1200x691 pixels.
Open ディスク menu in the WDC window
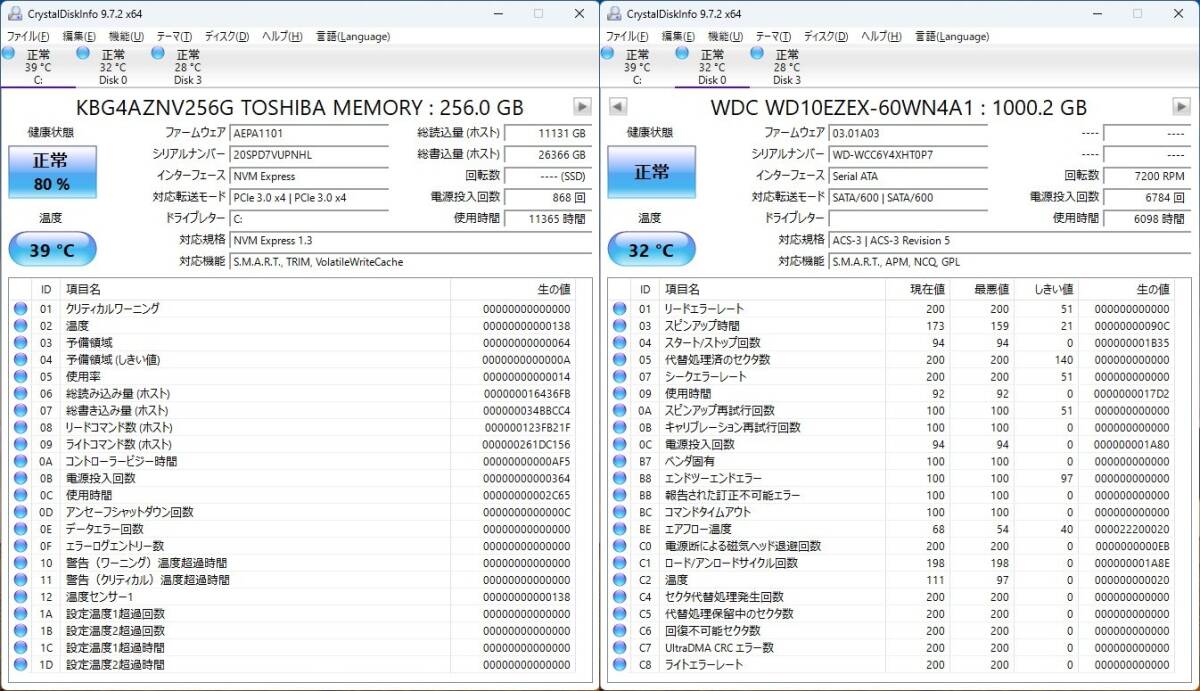pos(826,37)
